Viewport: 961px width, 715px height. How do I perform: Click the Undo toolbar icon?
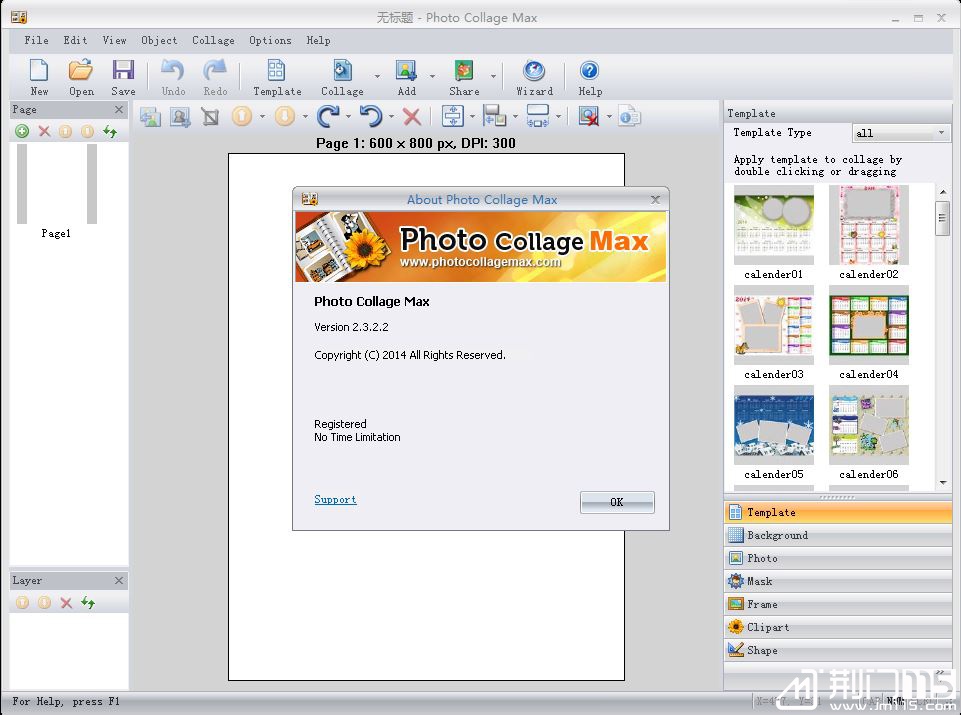click(173, 70)
